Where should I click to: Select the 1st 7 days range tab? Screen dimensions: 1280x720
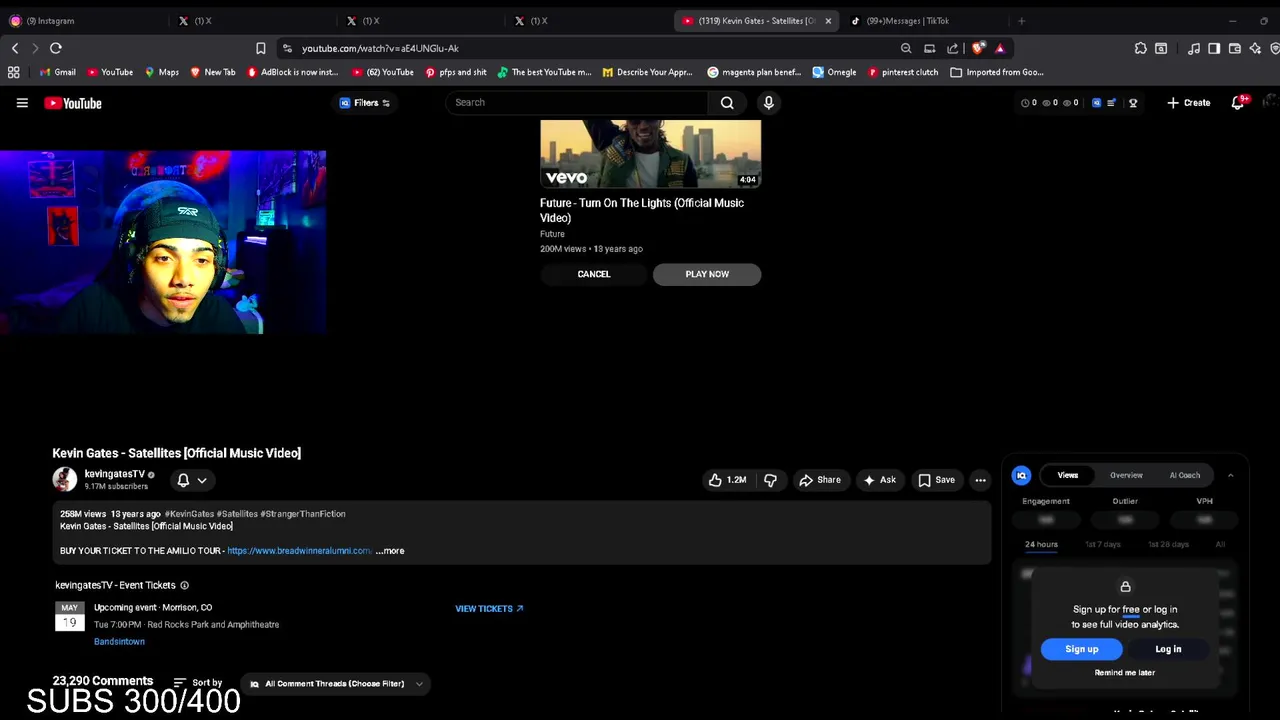[x=1103, y=545]
